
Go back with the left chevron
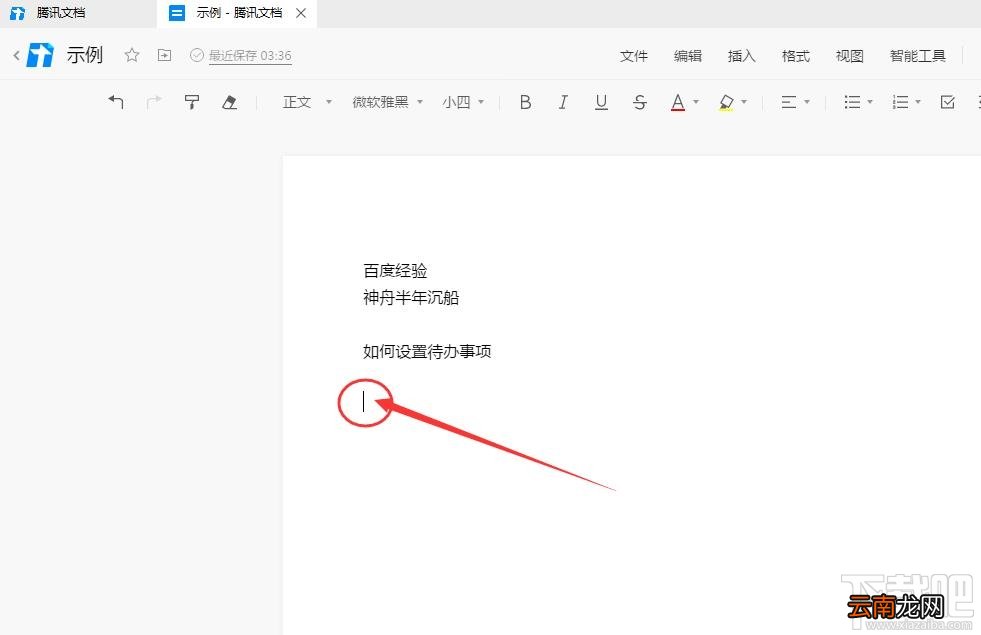pyautogui.click(x=16, y=55)
